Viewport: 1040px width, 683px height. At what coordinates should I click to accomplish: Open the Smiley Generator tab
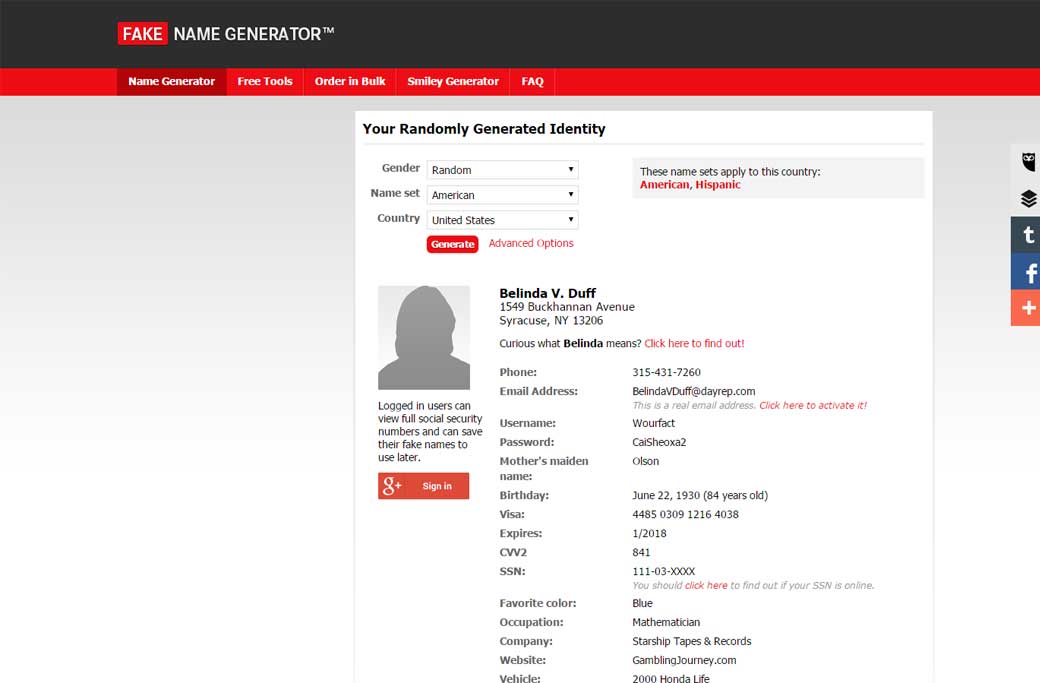click(453, 82)
